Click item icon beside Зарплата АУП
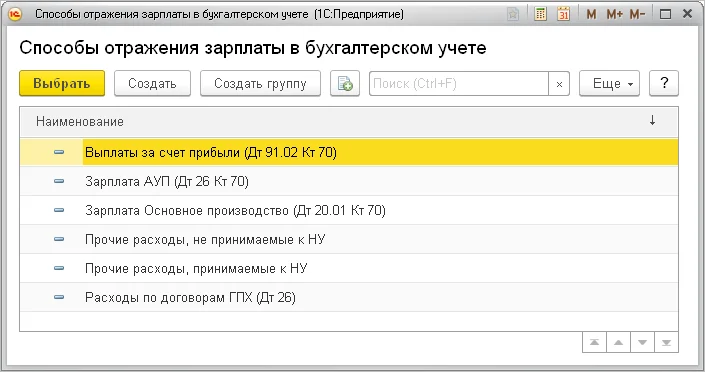The image size is (705, 372). [x=59, y=181]
